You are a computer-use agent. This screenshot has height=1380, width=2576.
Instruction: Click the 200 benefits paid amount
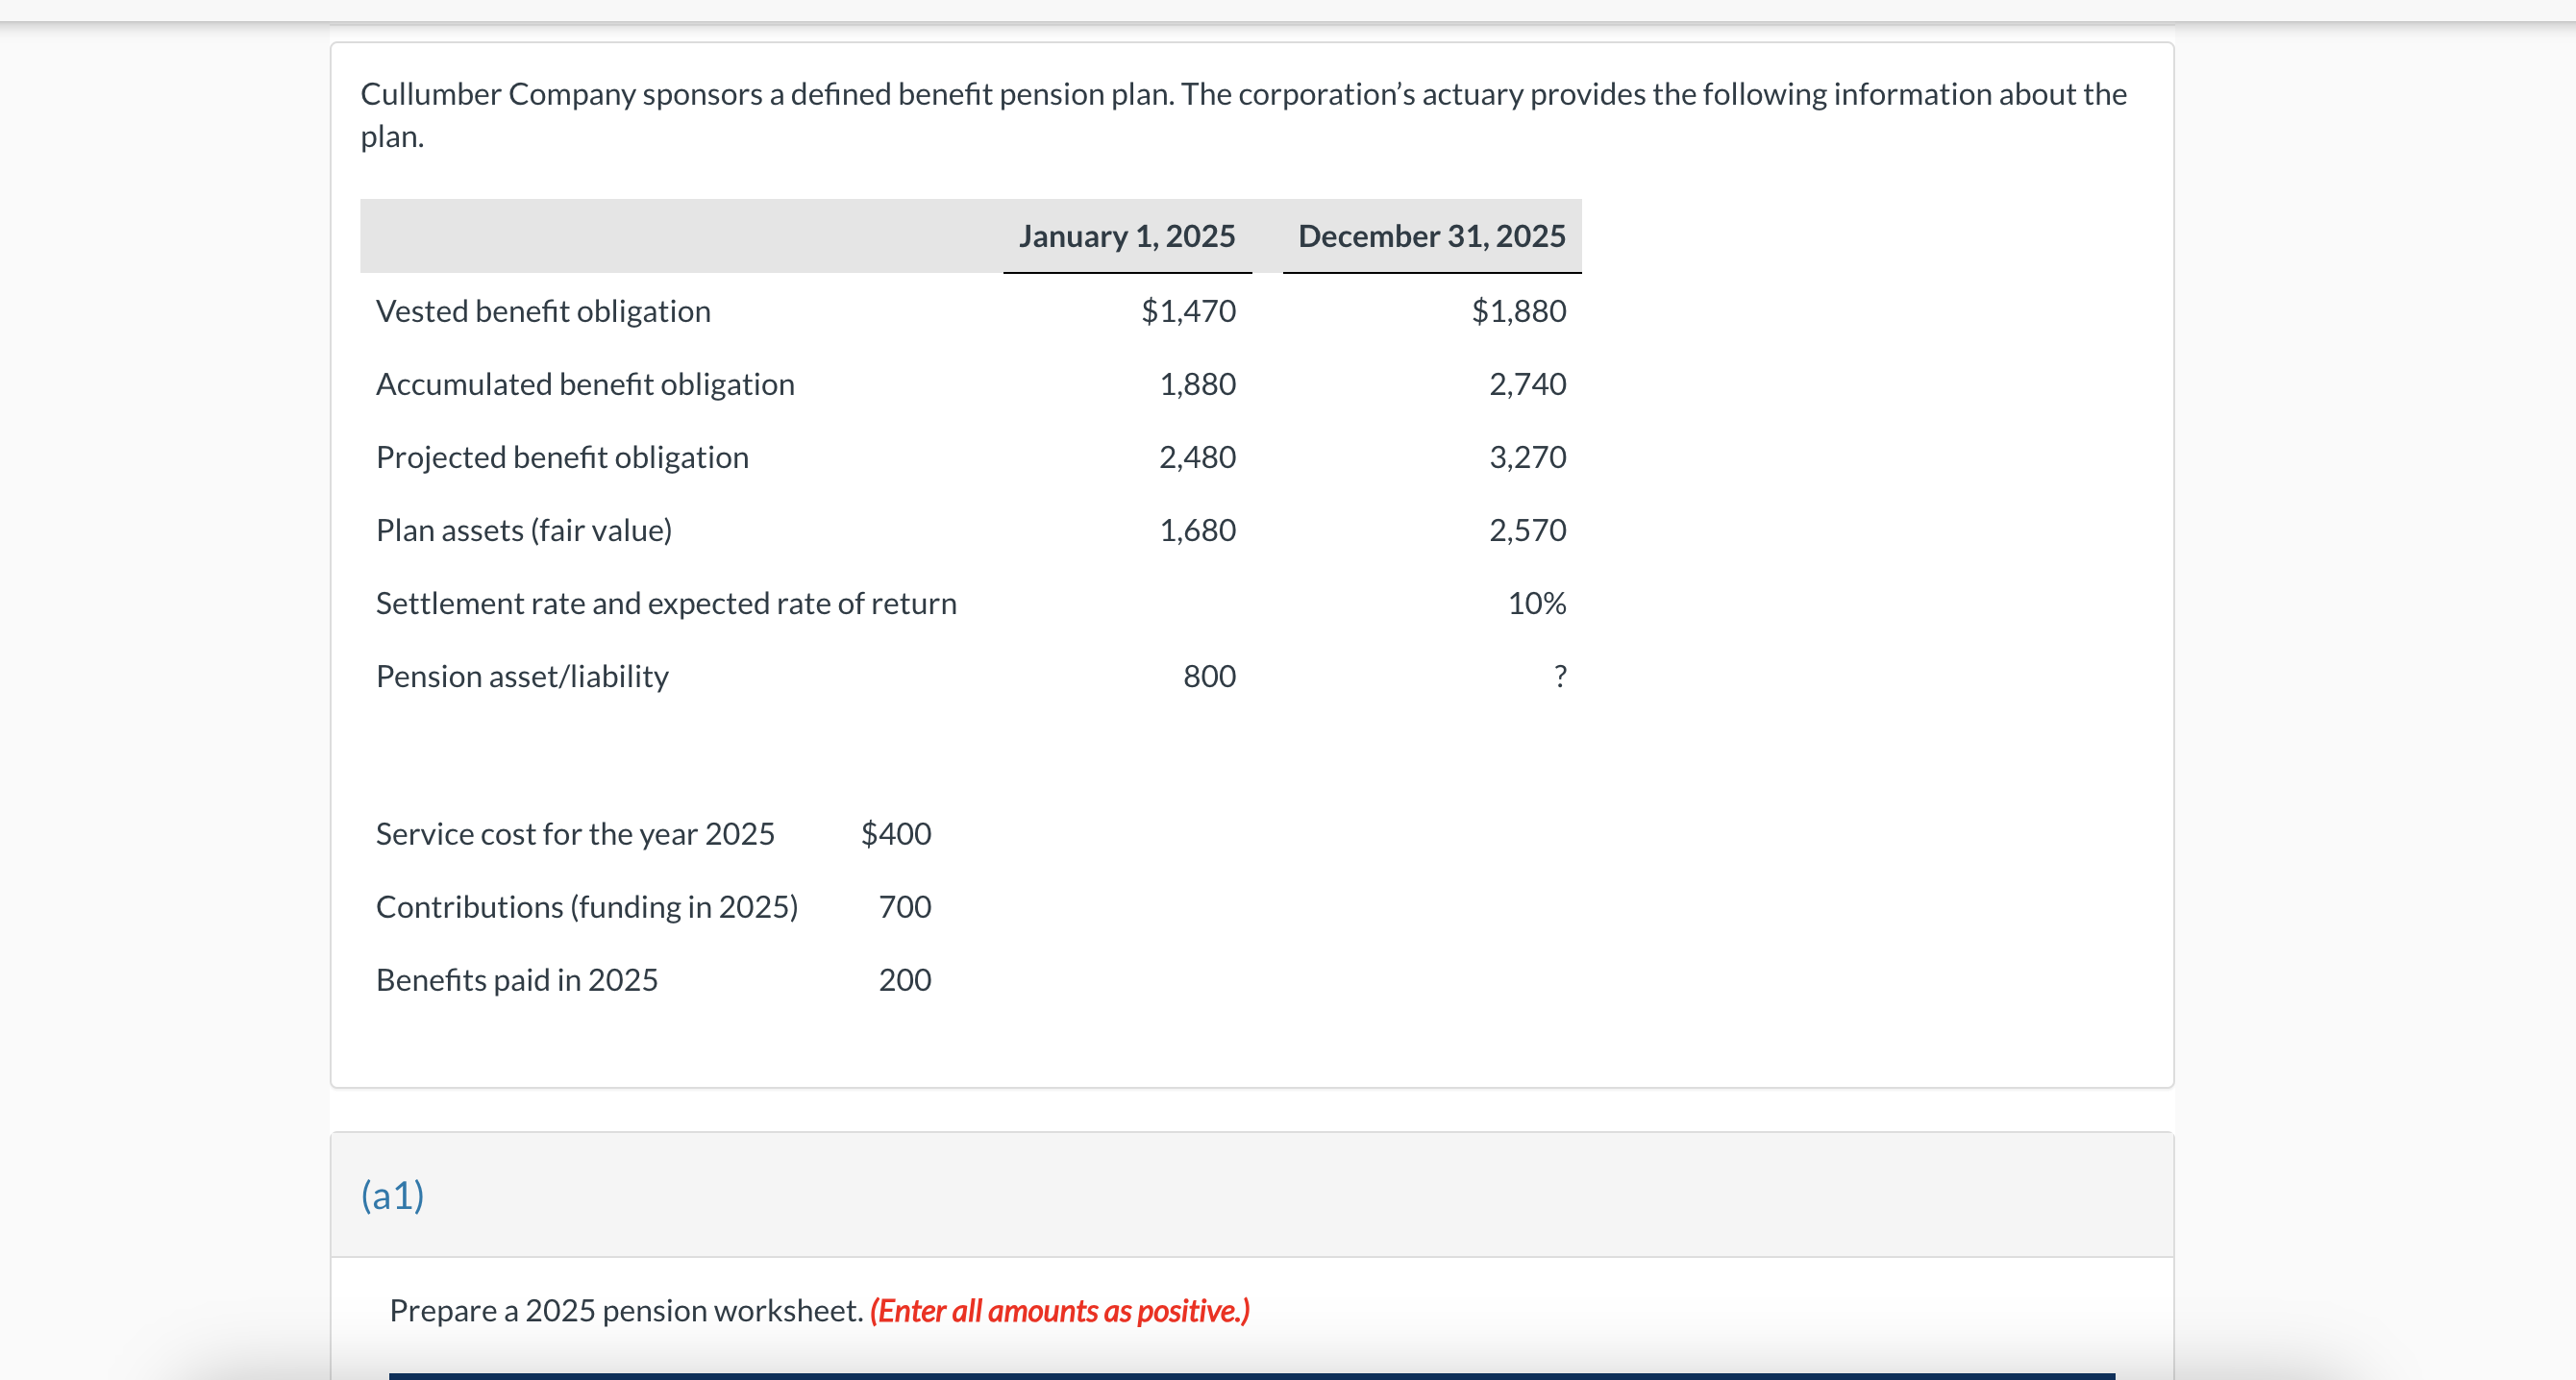(904, 979)
